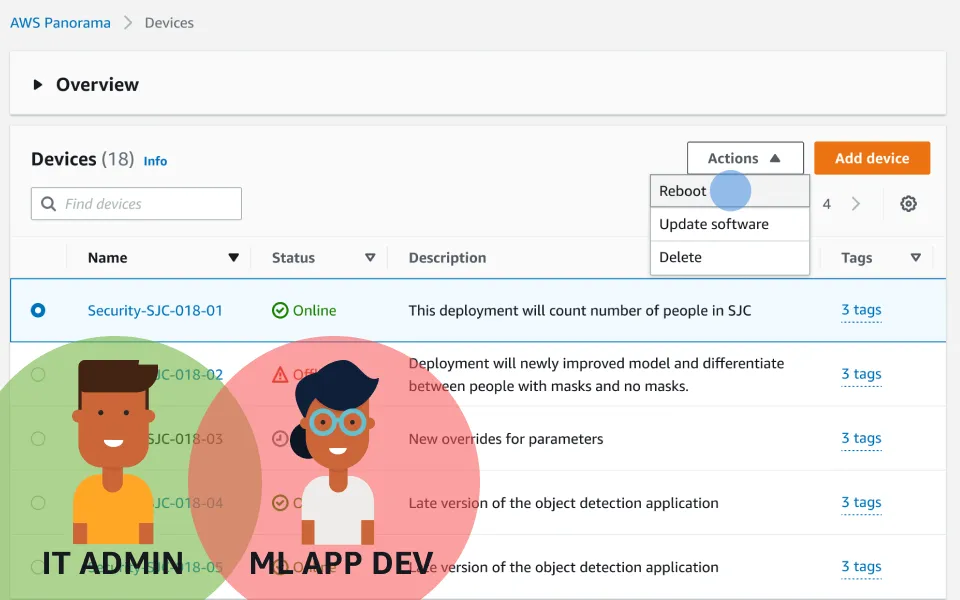Open device Security-SJC-018-01 link
This screenshot has width=960, height=600.
(x=155, y=310)
